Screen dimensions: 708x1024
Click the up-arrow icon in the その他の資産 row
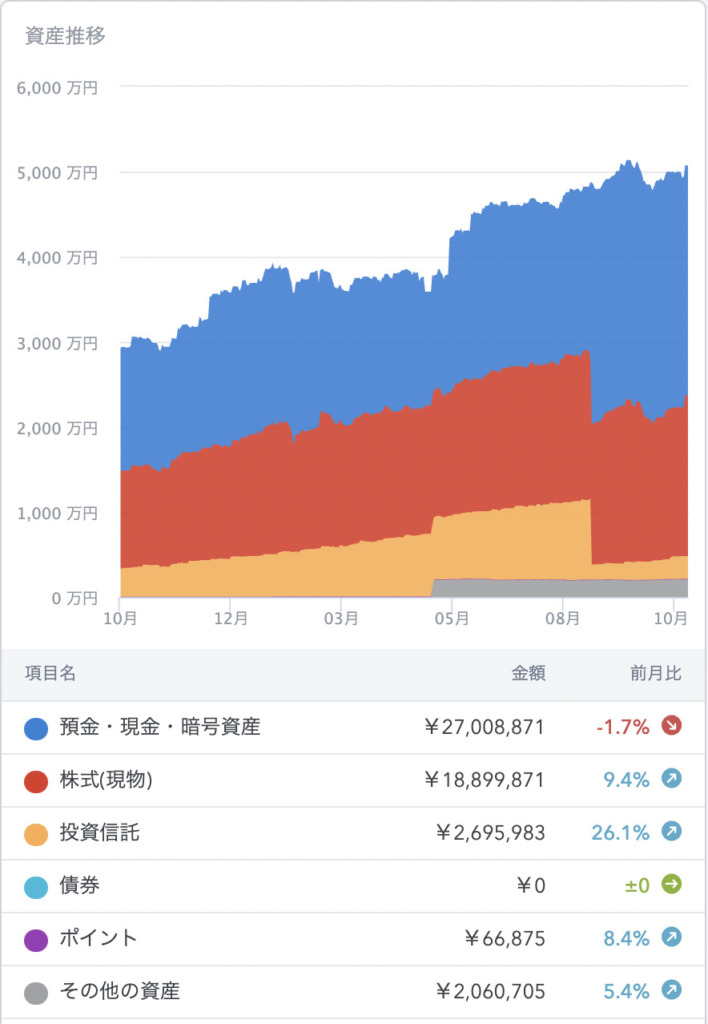point(671,990)
